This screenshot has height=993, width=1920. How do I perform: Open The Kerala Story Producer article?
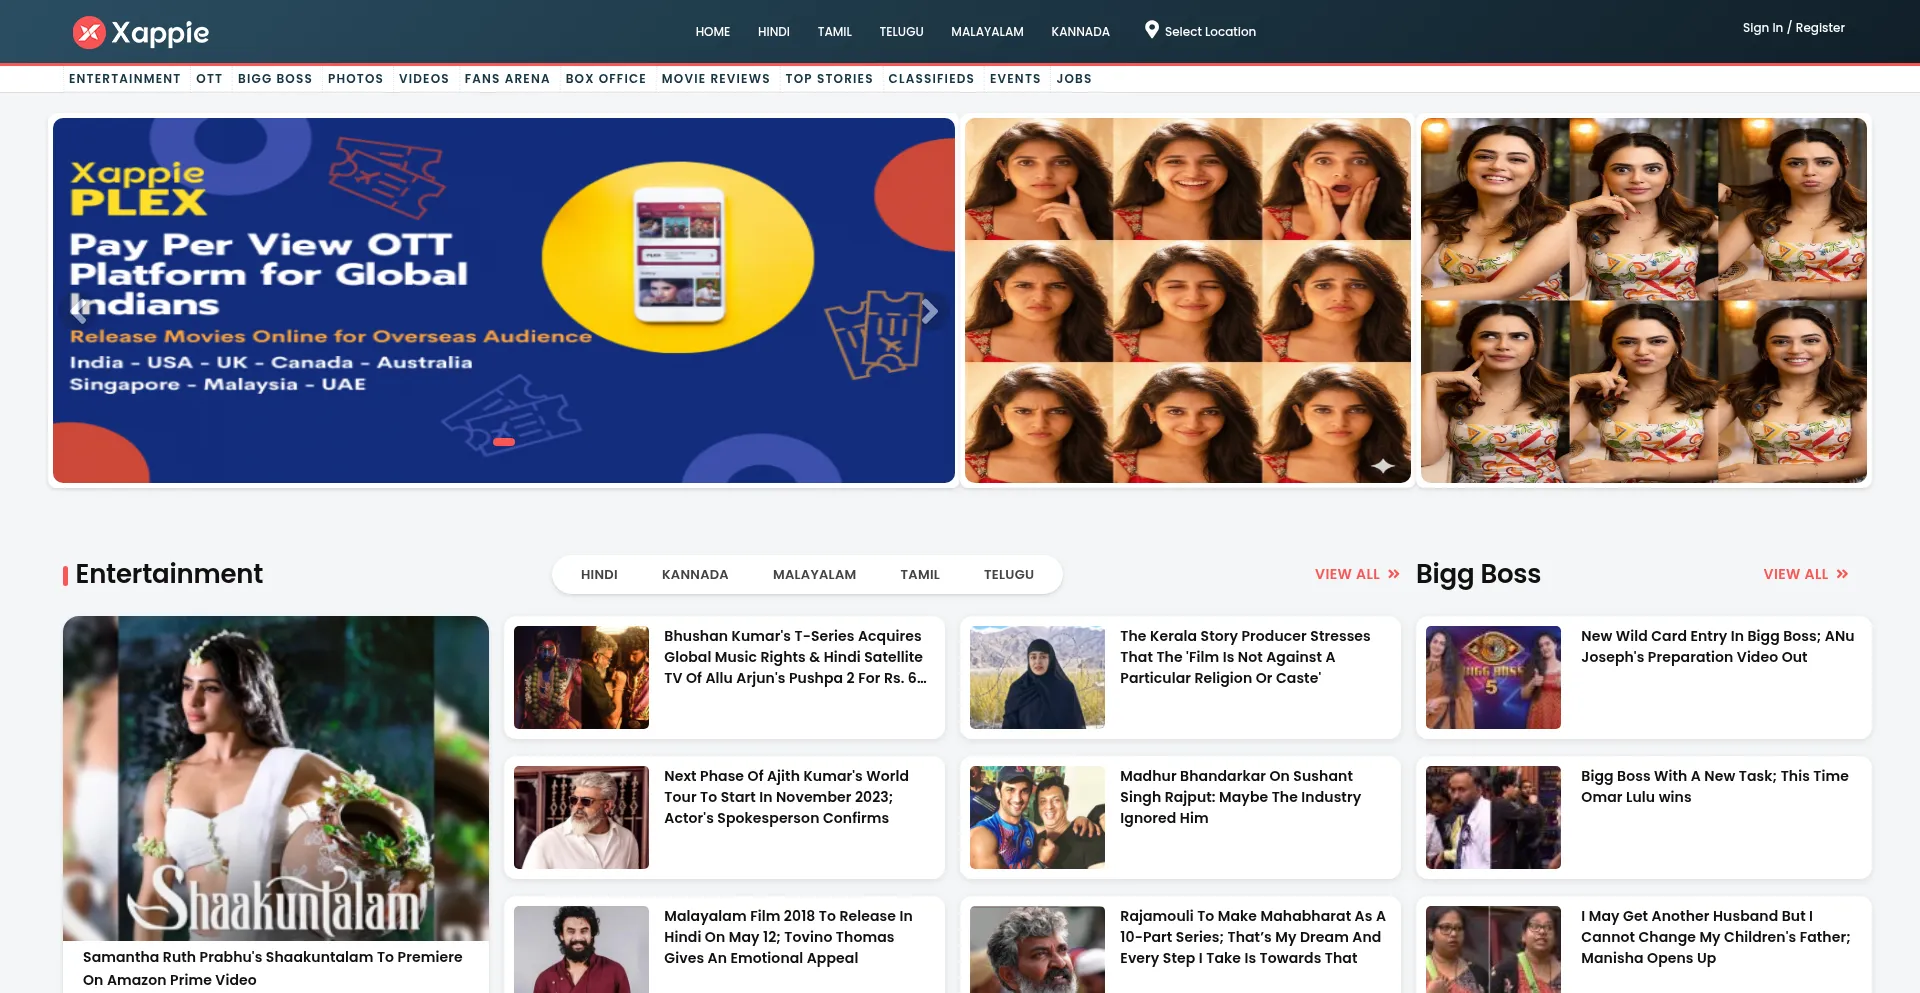coord(1245,657)
